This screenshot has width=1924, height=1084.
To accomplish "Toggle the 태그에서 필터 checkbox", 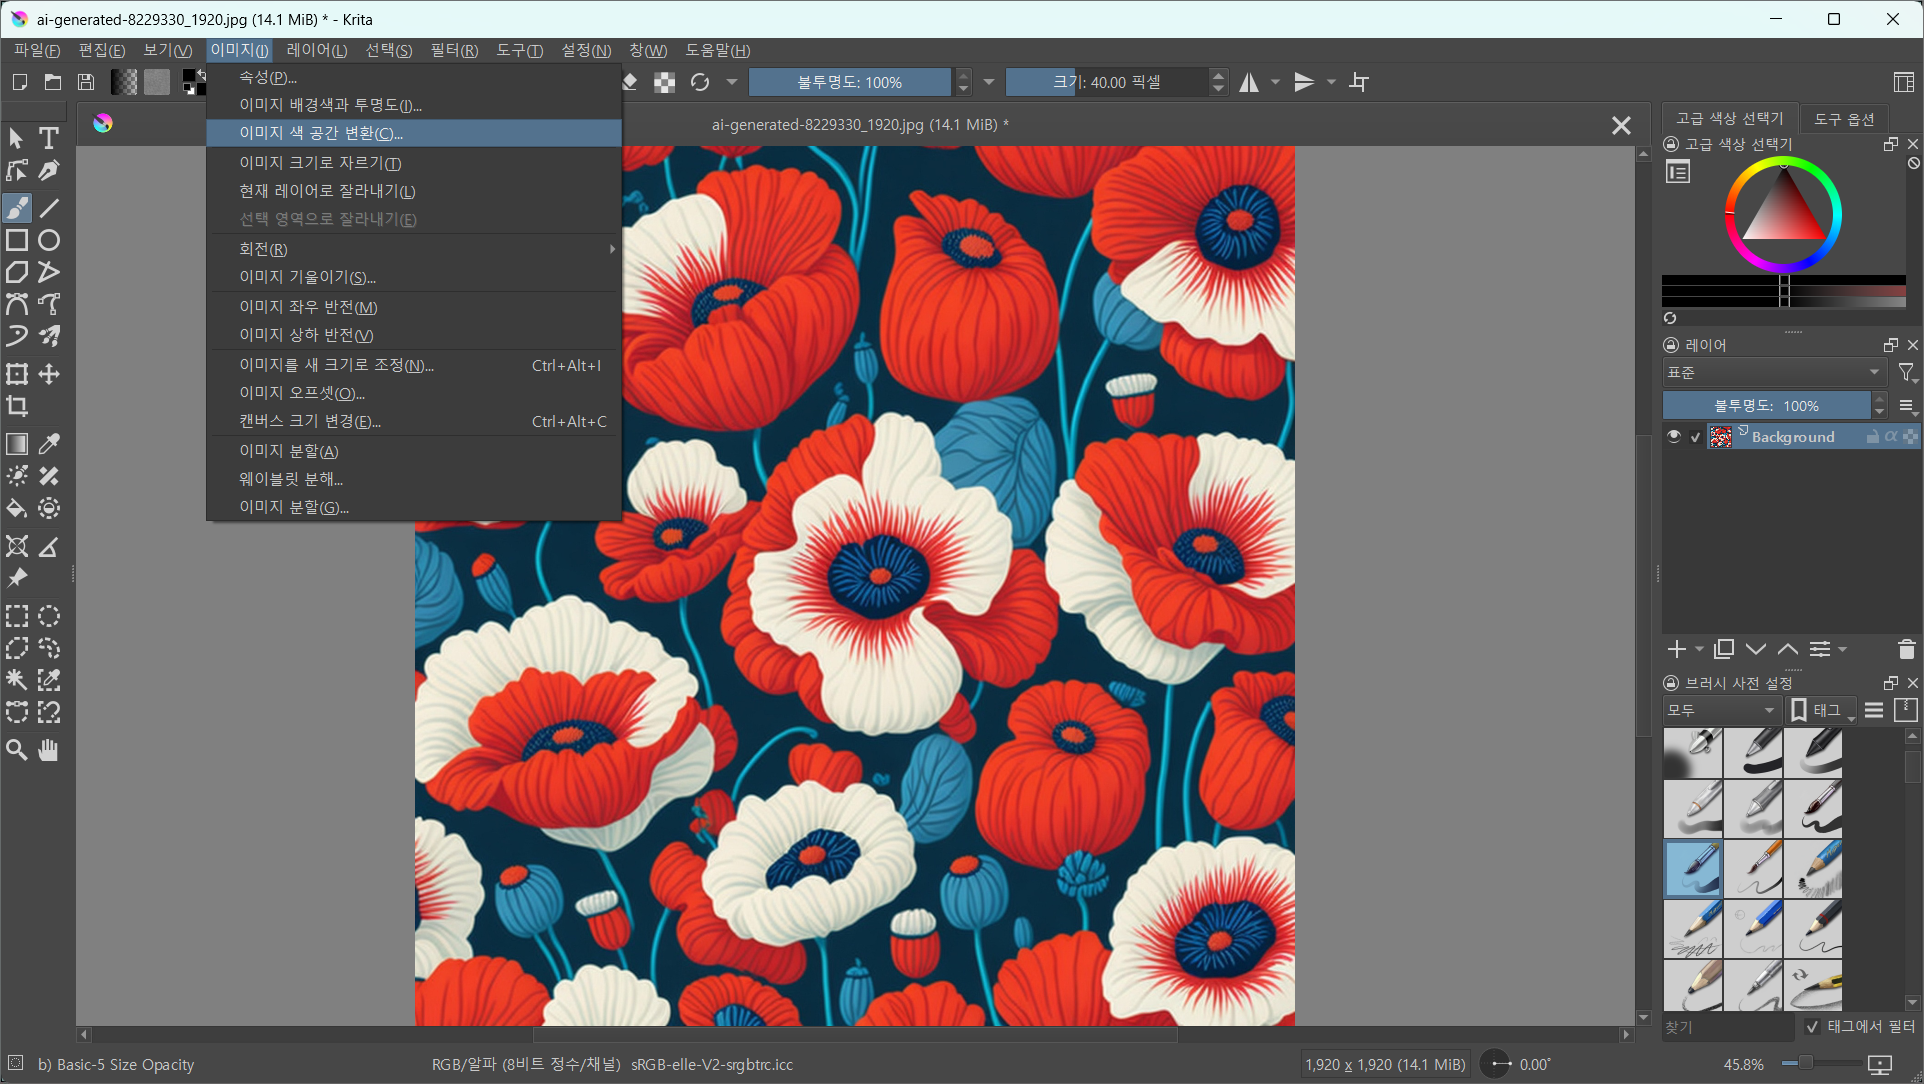I will point(1813,1027).
